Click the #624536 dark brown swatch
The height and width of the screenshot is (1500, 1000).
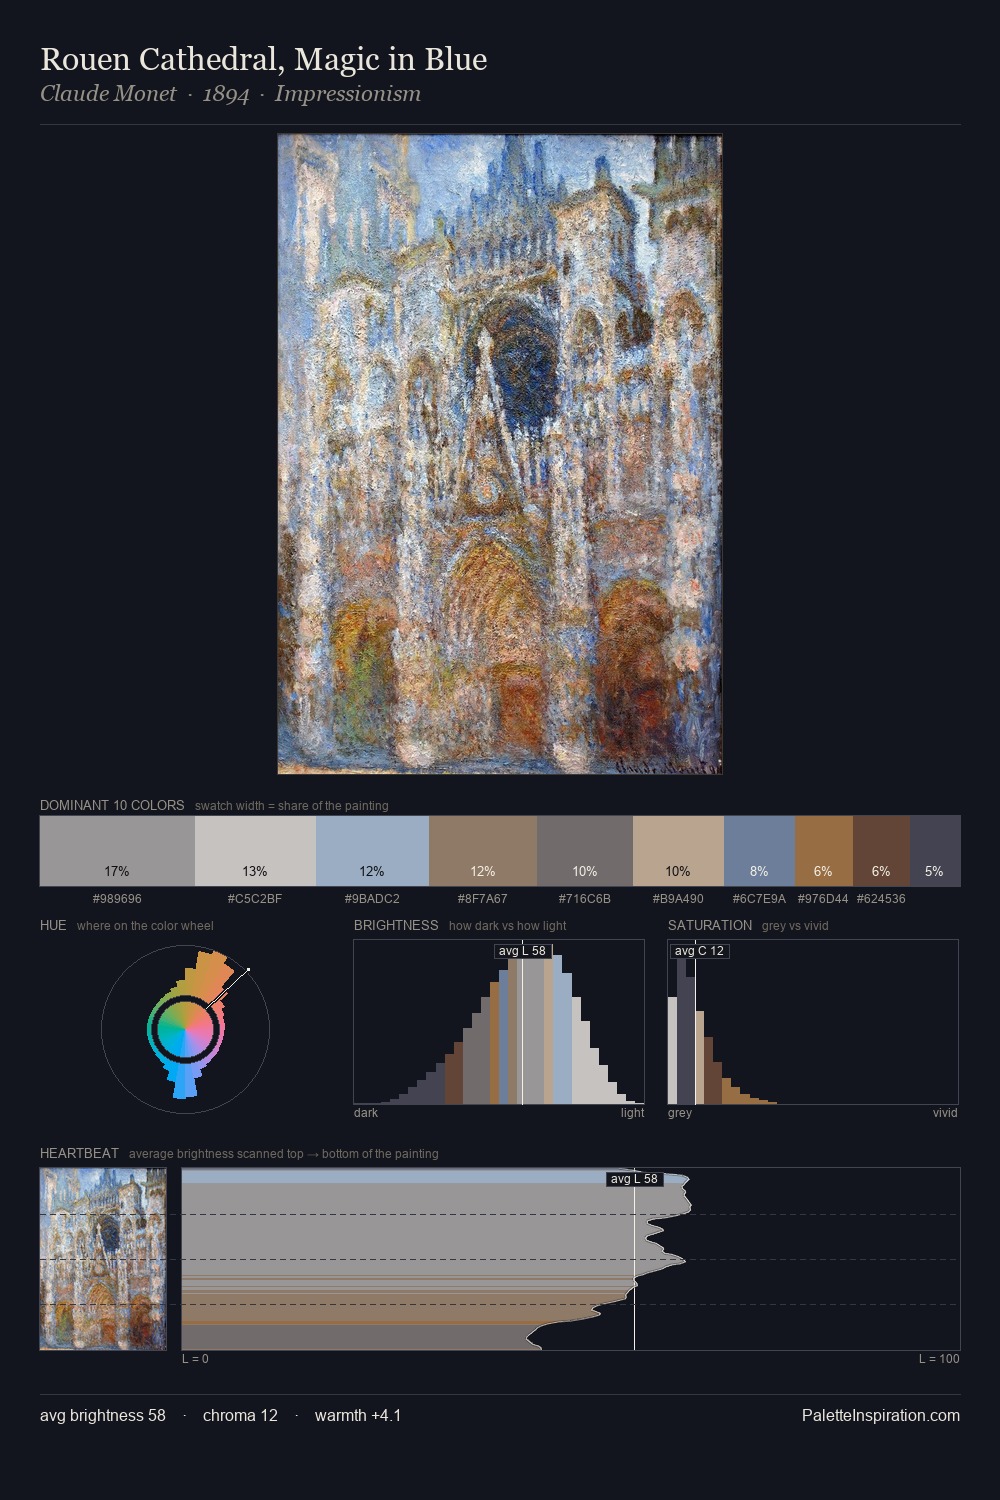(x=881, y=851)
